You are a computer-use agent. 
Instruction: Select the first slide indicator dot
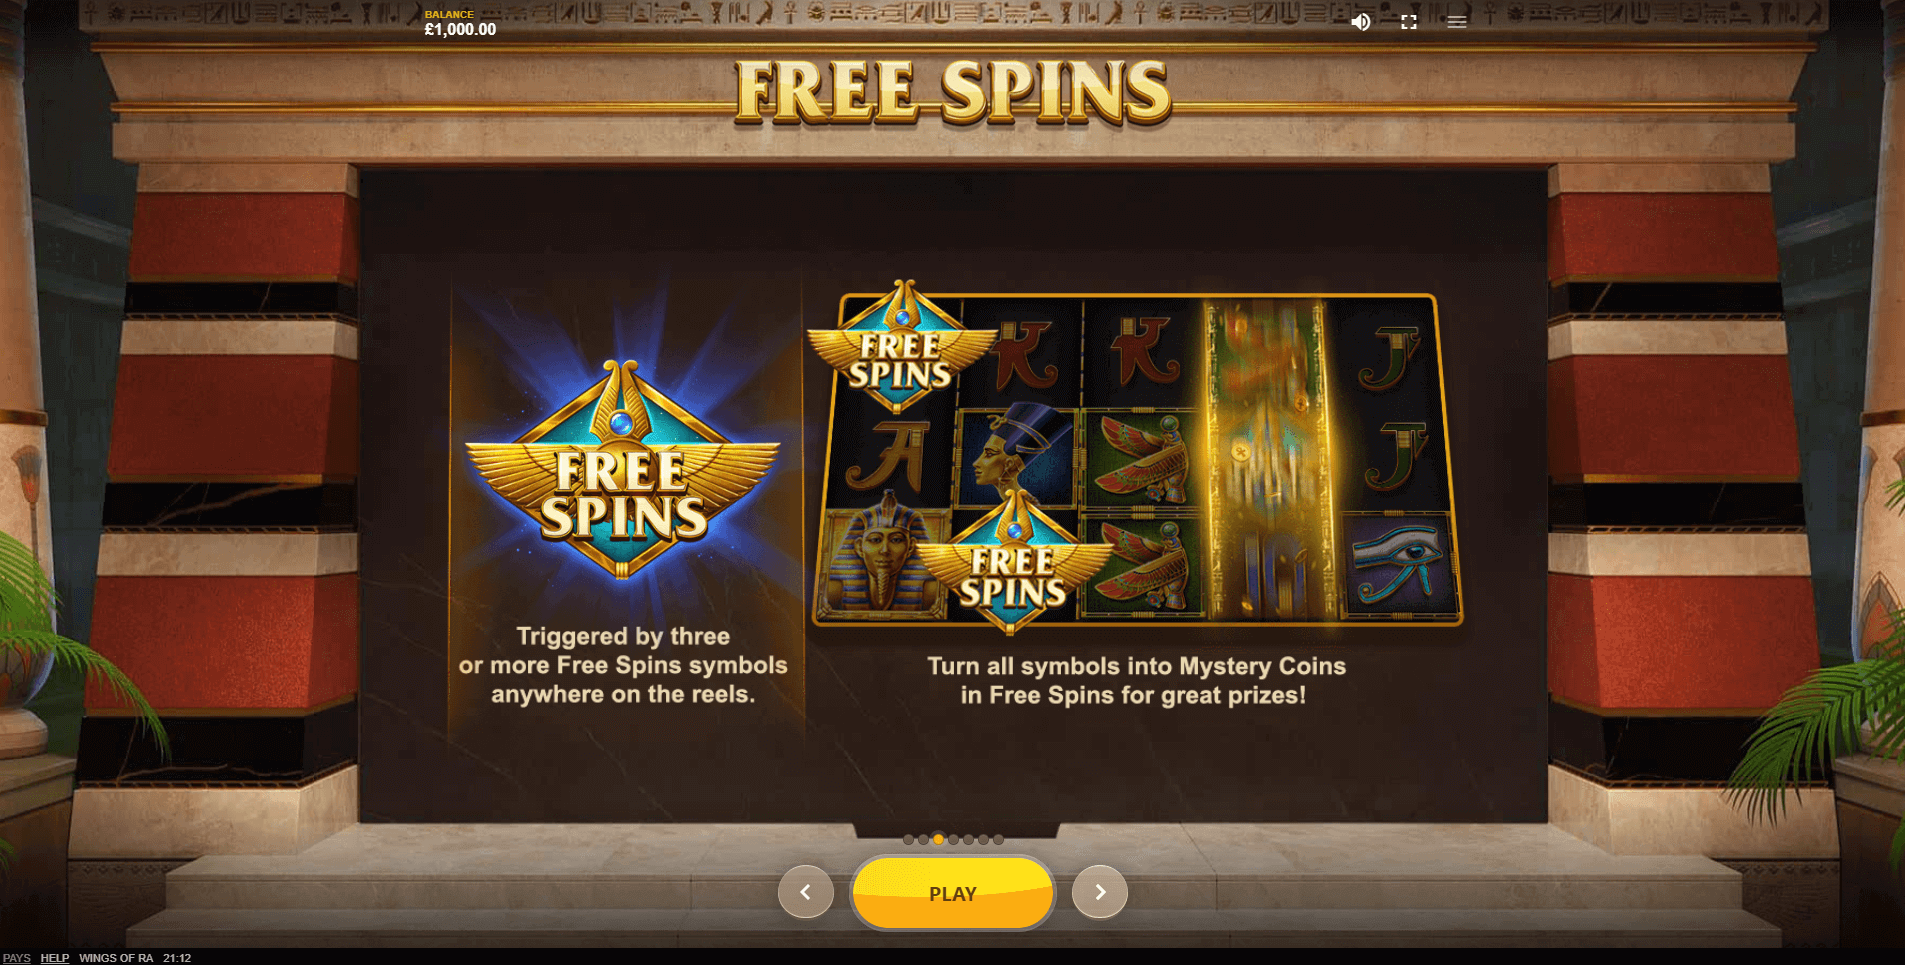(908, 840)
